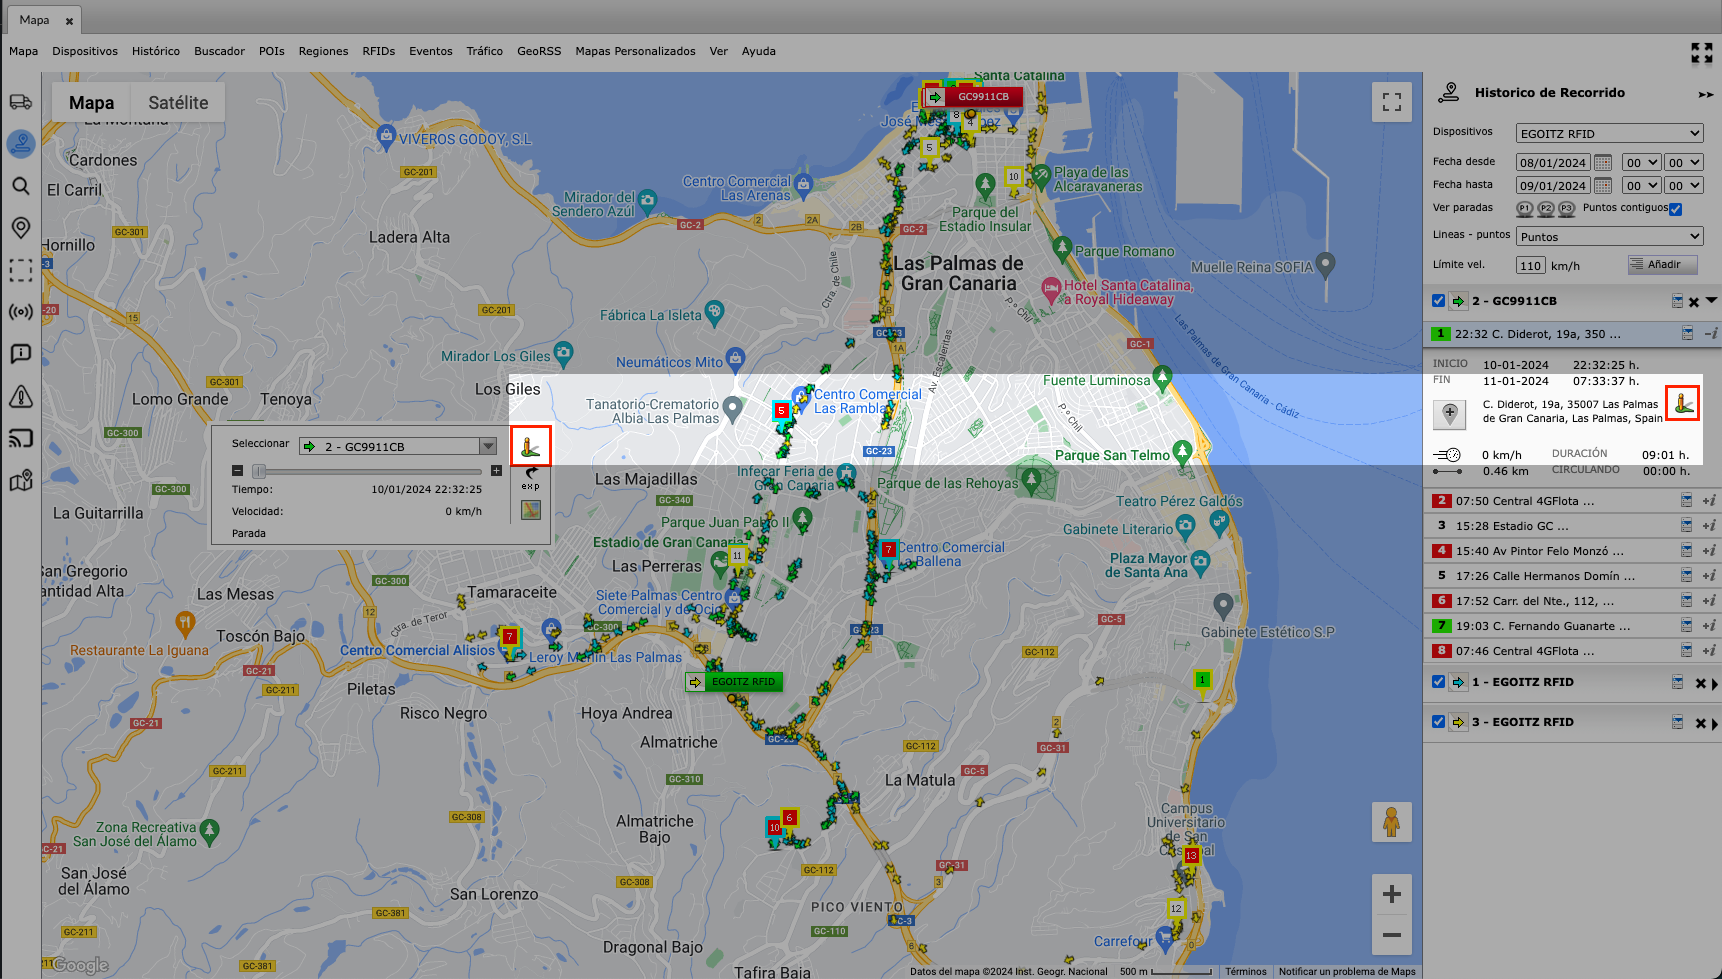The image size is (1722, 979).
Task: Open the Seleccionar route dropdown
Action: (398, 446)
